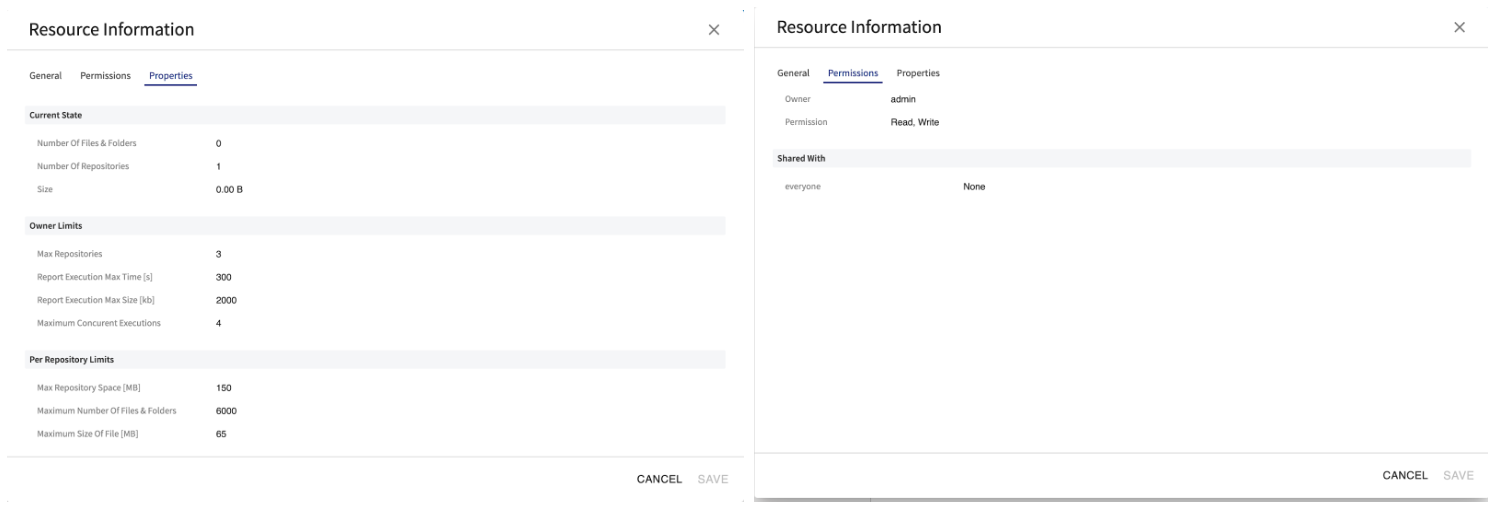Select Report Execution Max Size value 2000
This screenshot has height=522, width=1503.
(x=226, y=300)
